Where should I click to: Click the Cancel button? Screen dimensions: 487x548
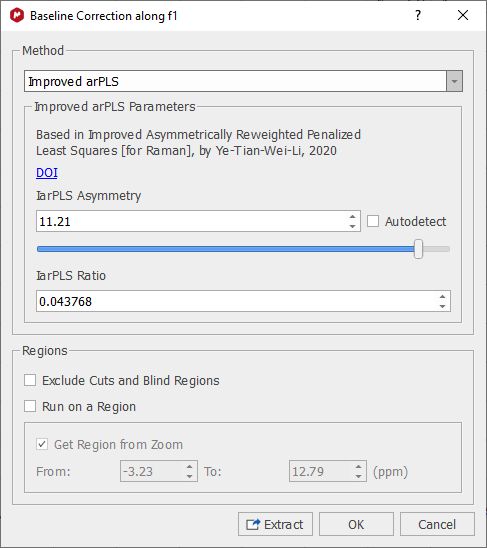pos(437,524)
